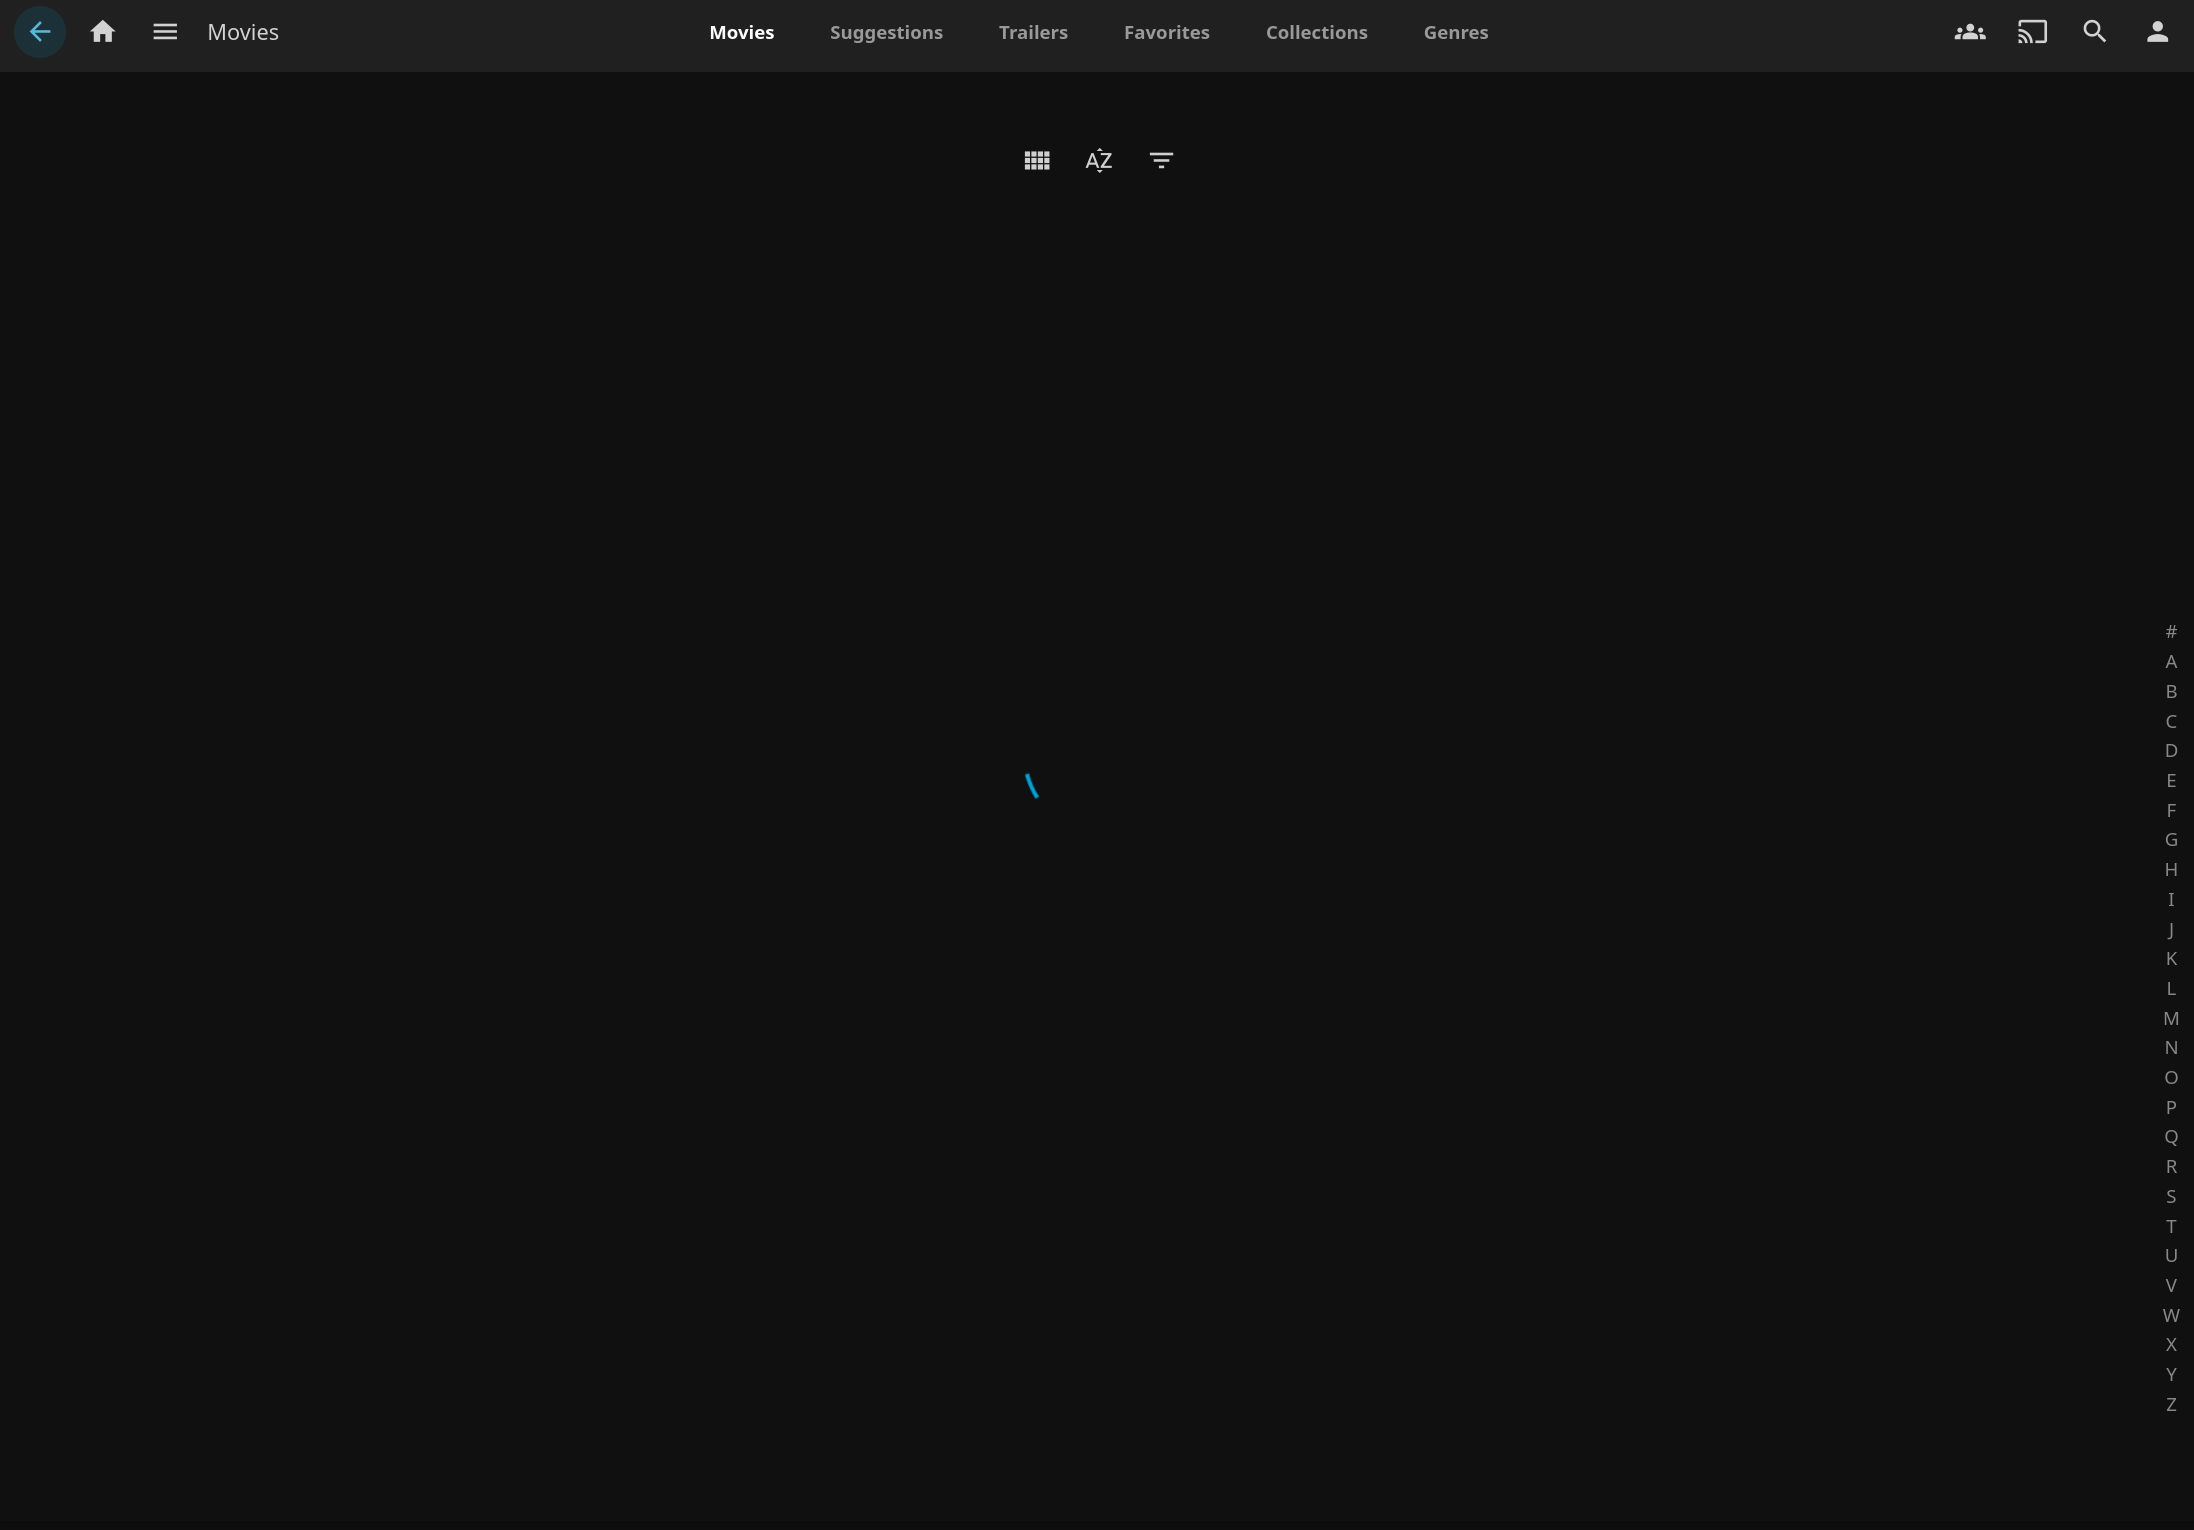Jump to # in alphabet picker

pos(2170,632)
